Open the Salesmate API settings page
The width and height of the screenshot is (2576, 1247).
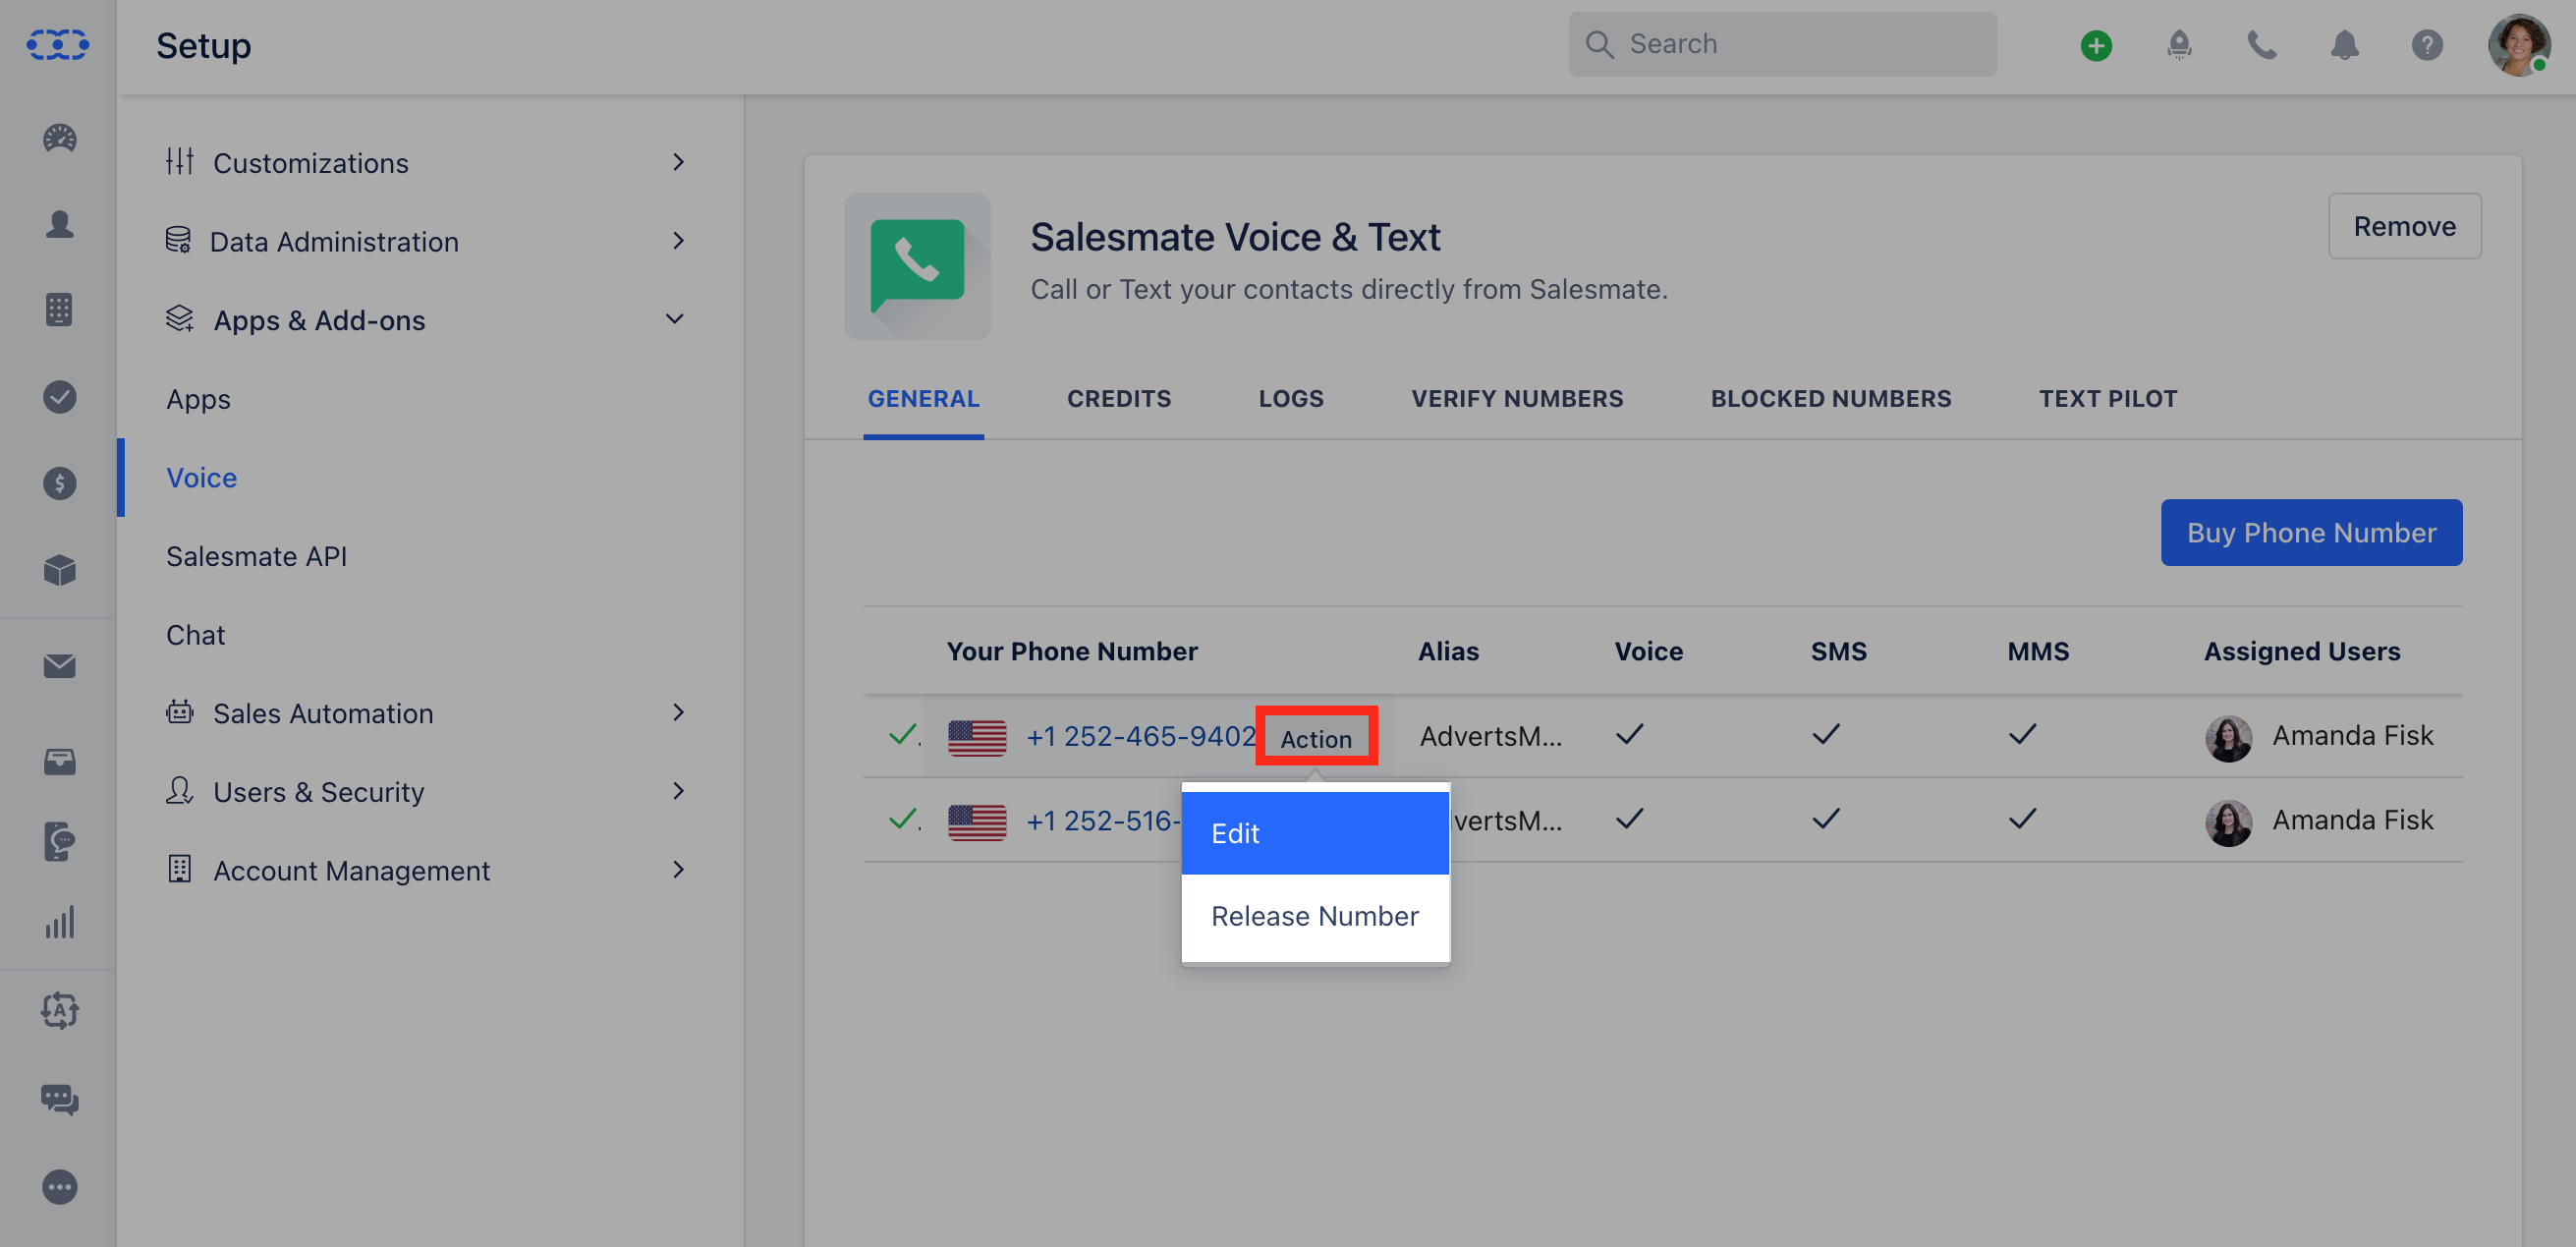tap(256, 556)
